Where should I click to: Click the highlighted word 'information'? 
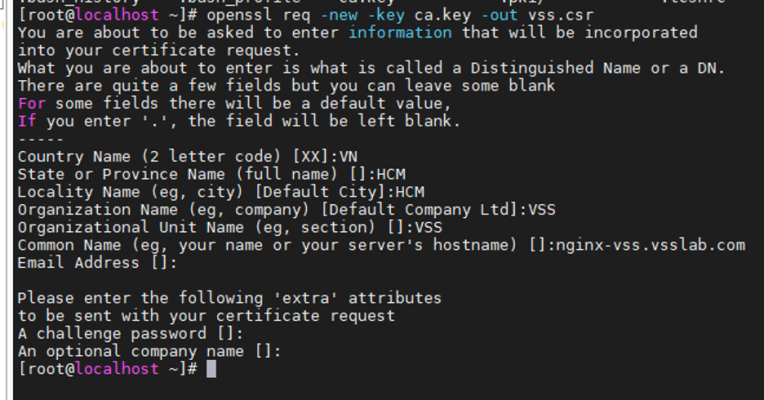[400, 33]
